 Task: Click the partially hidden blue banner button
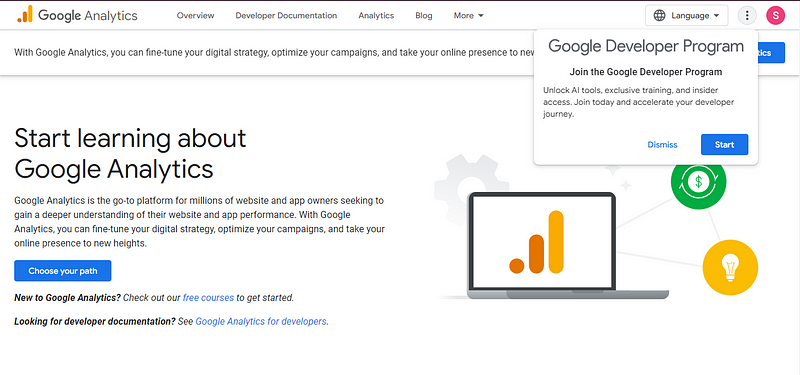771,53
